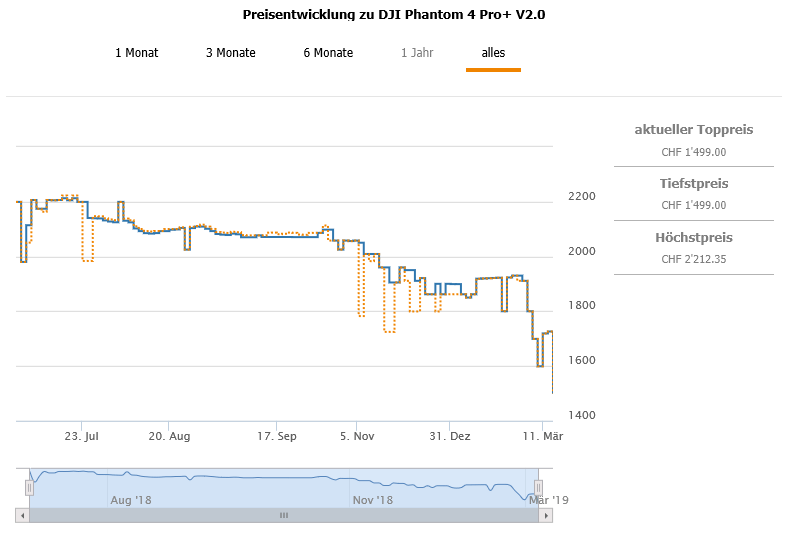Screen dimensions: 787x535
Task: Click the Aug '18 navigator label
Action: click(x=132, y=499)
